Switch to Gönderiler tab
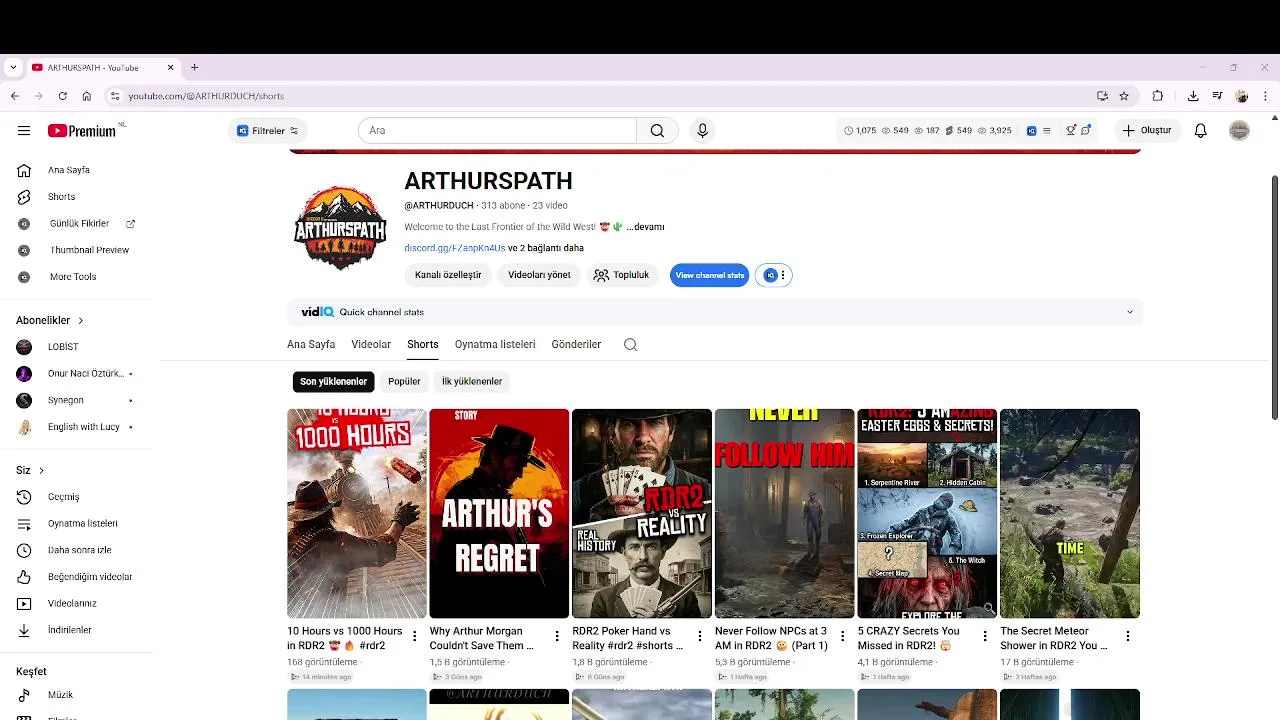The height and width of the screenshot is (720, 1280). point(576,344)
